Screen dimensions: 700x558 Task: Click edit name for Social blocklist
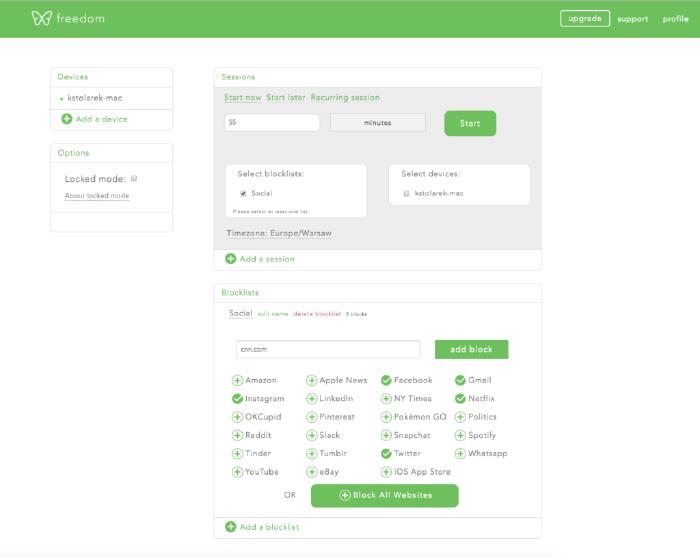pyautogui.click(x=273, y=314)
